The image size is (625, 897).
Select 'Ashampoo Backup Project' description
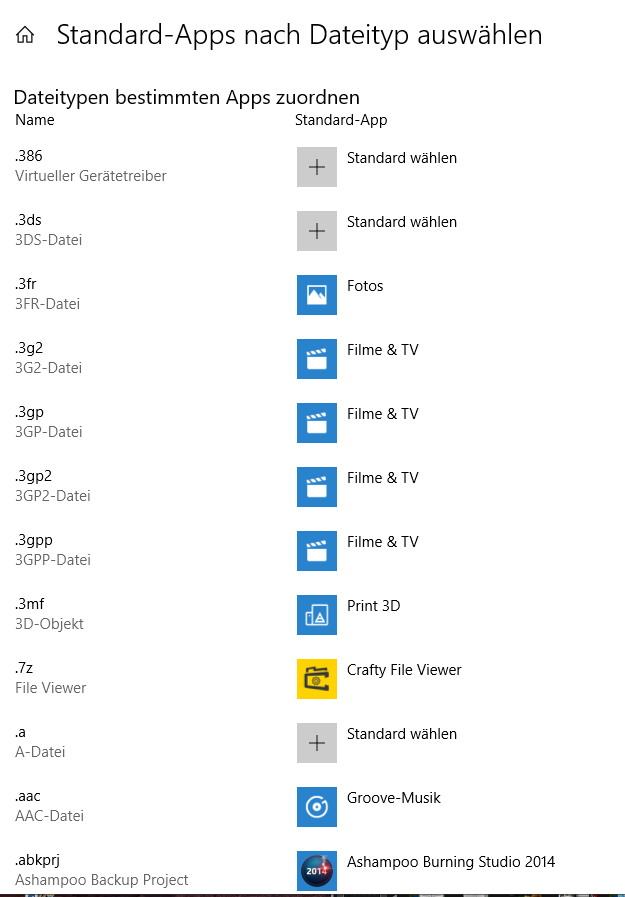click(102, 880)
